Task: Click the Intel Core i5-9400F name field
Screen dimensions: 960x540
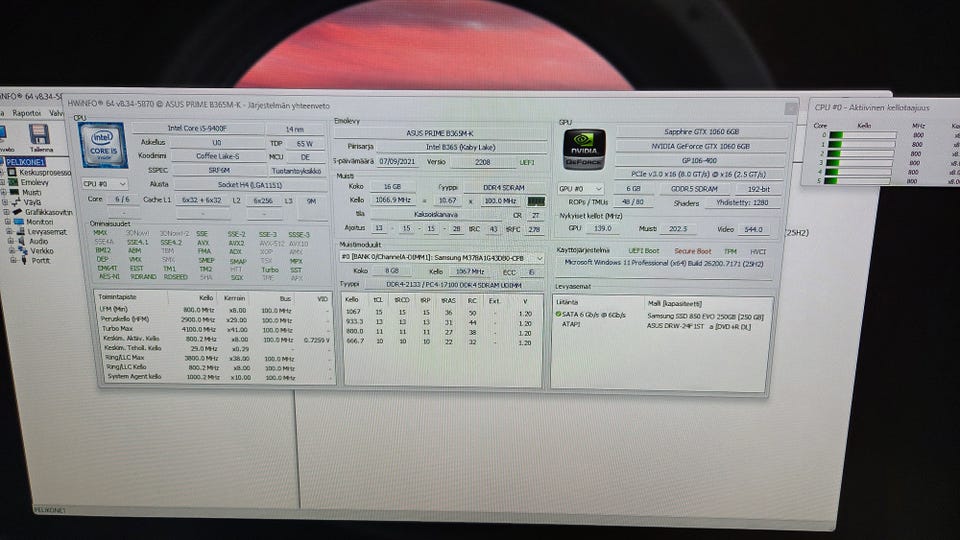Action: click(x=198, y=129)
